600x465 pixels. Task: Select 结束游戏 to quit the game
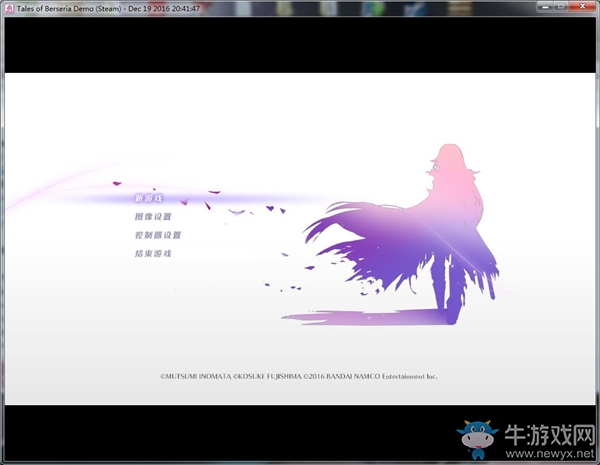click(x=153, y=253)
